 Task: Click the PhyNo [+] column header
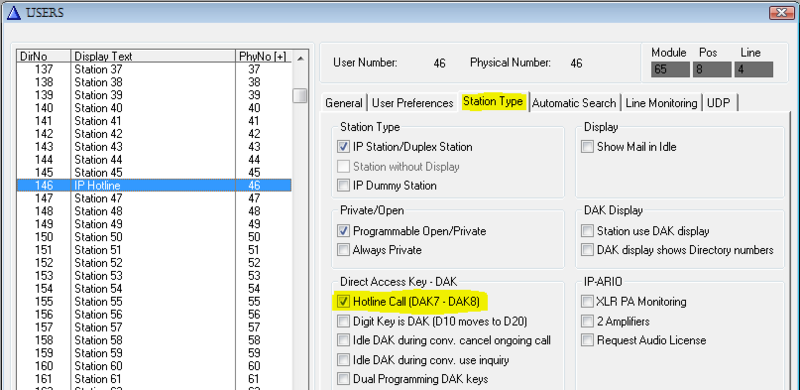[263, 56]
